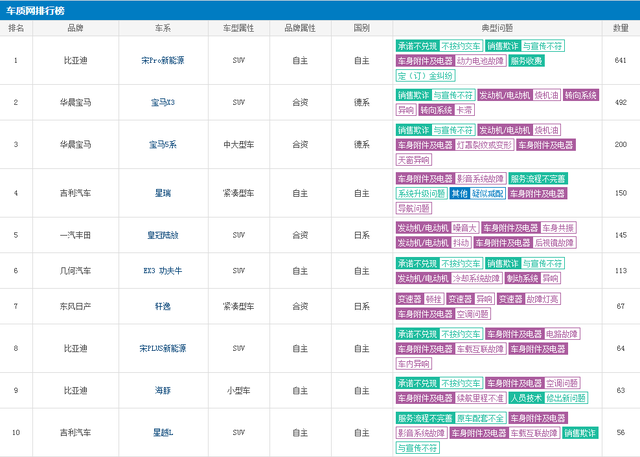Click the 典型问题 column header
This screenshot has width=640, height=457.
[x=497, y=28]
